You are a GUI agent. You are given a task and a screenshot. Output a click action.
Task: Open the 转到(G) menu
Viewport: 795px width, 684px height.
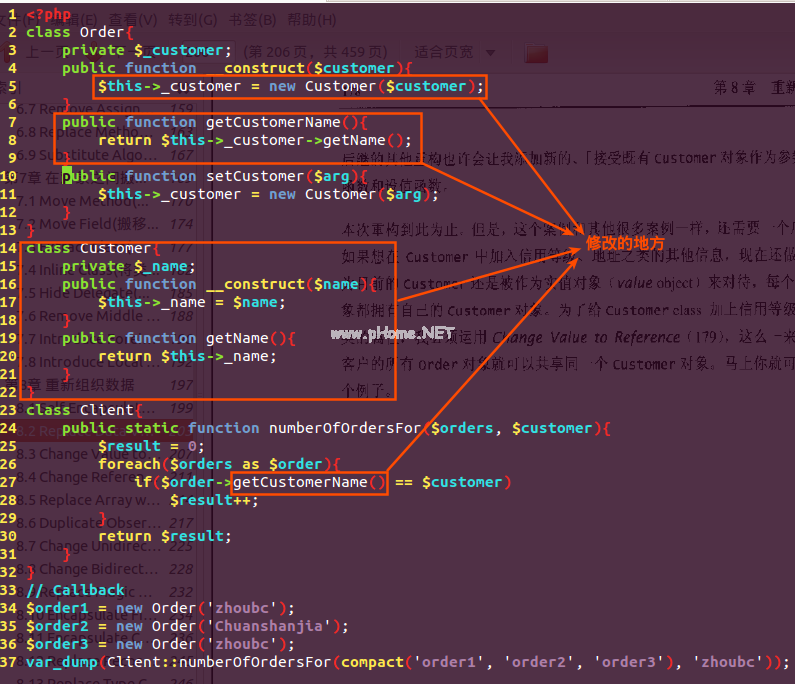coord(193,19)
